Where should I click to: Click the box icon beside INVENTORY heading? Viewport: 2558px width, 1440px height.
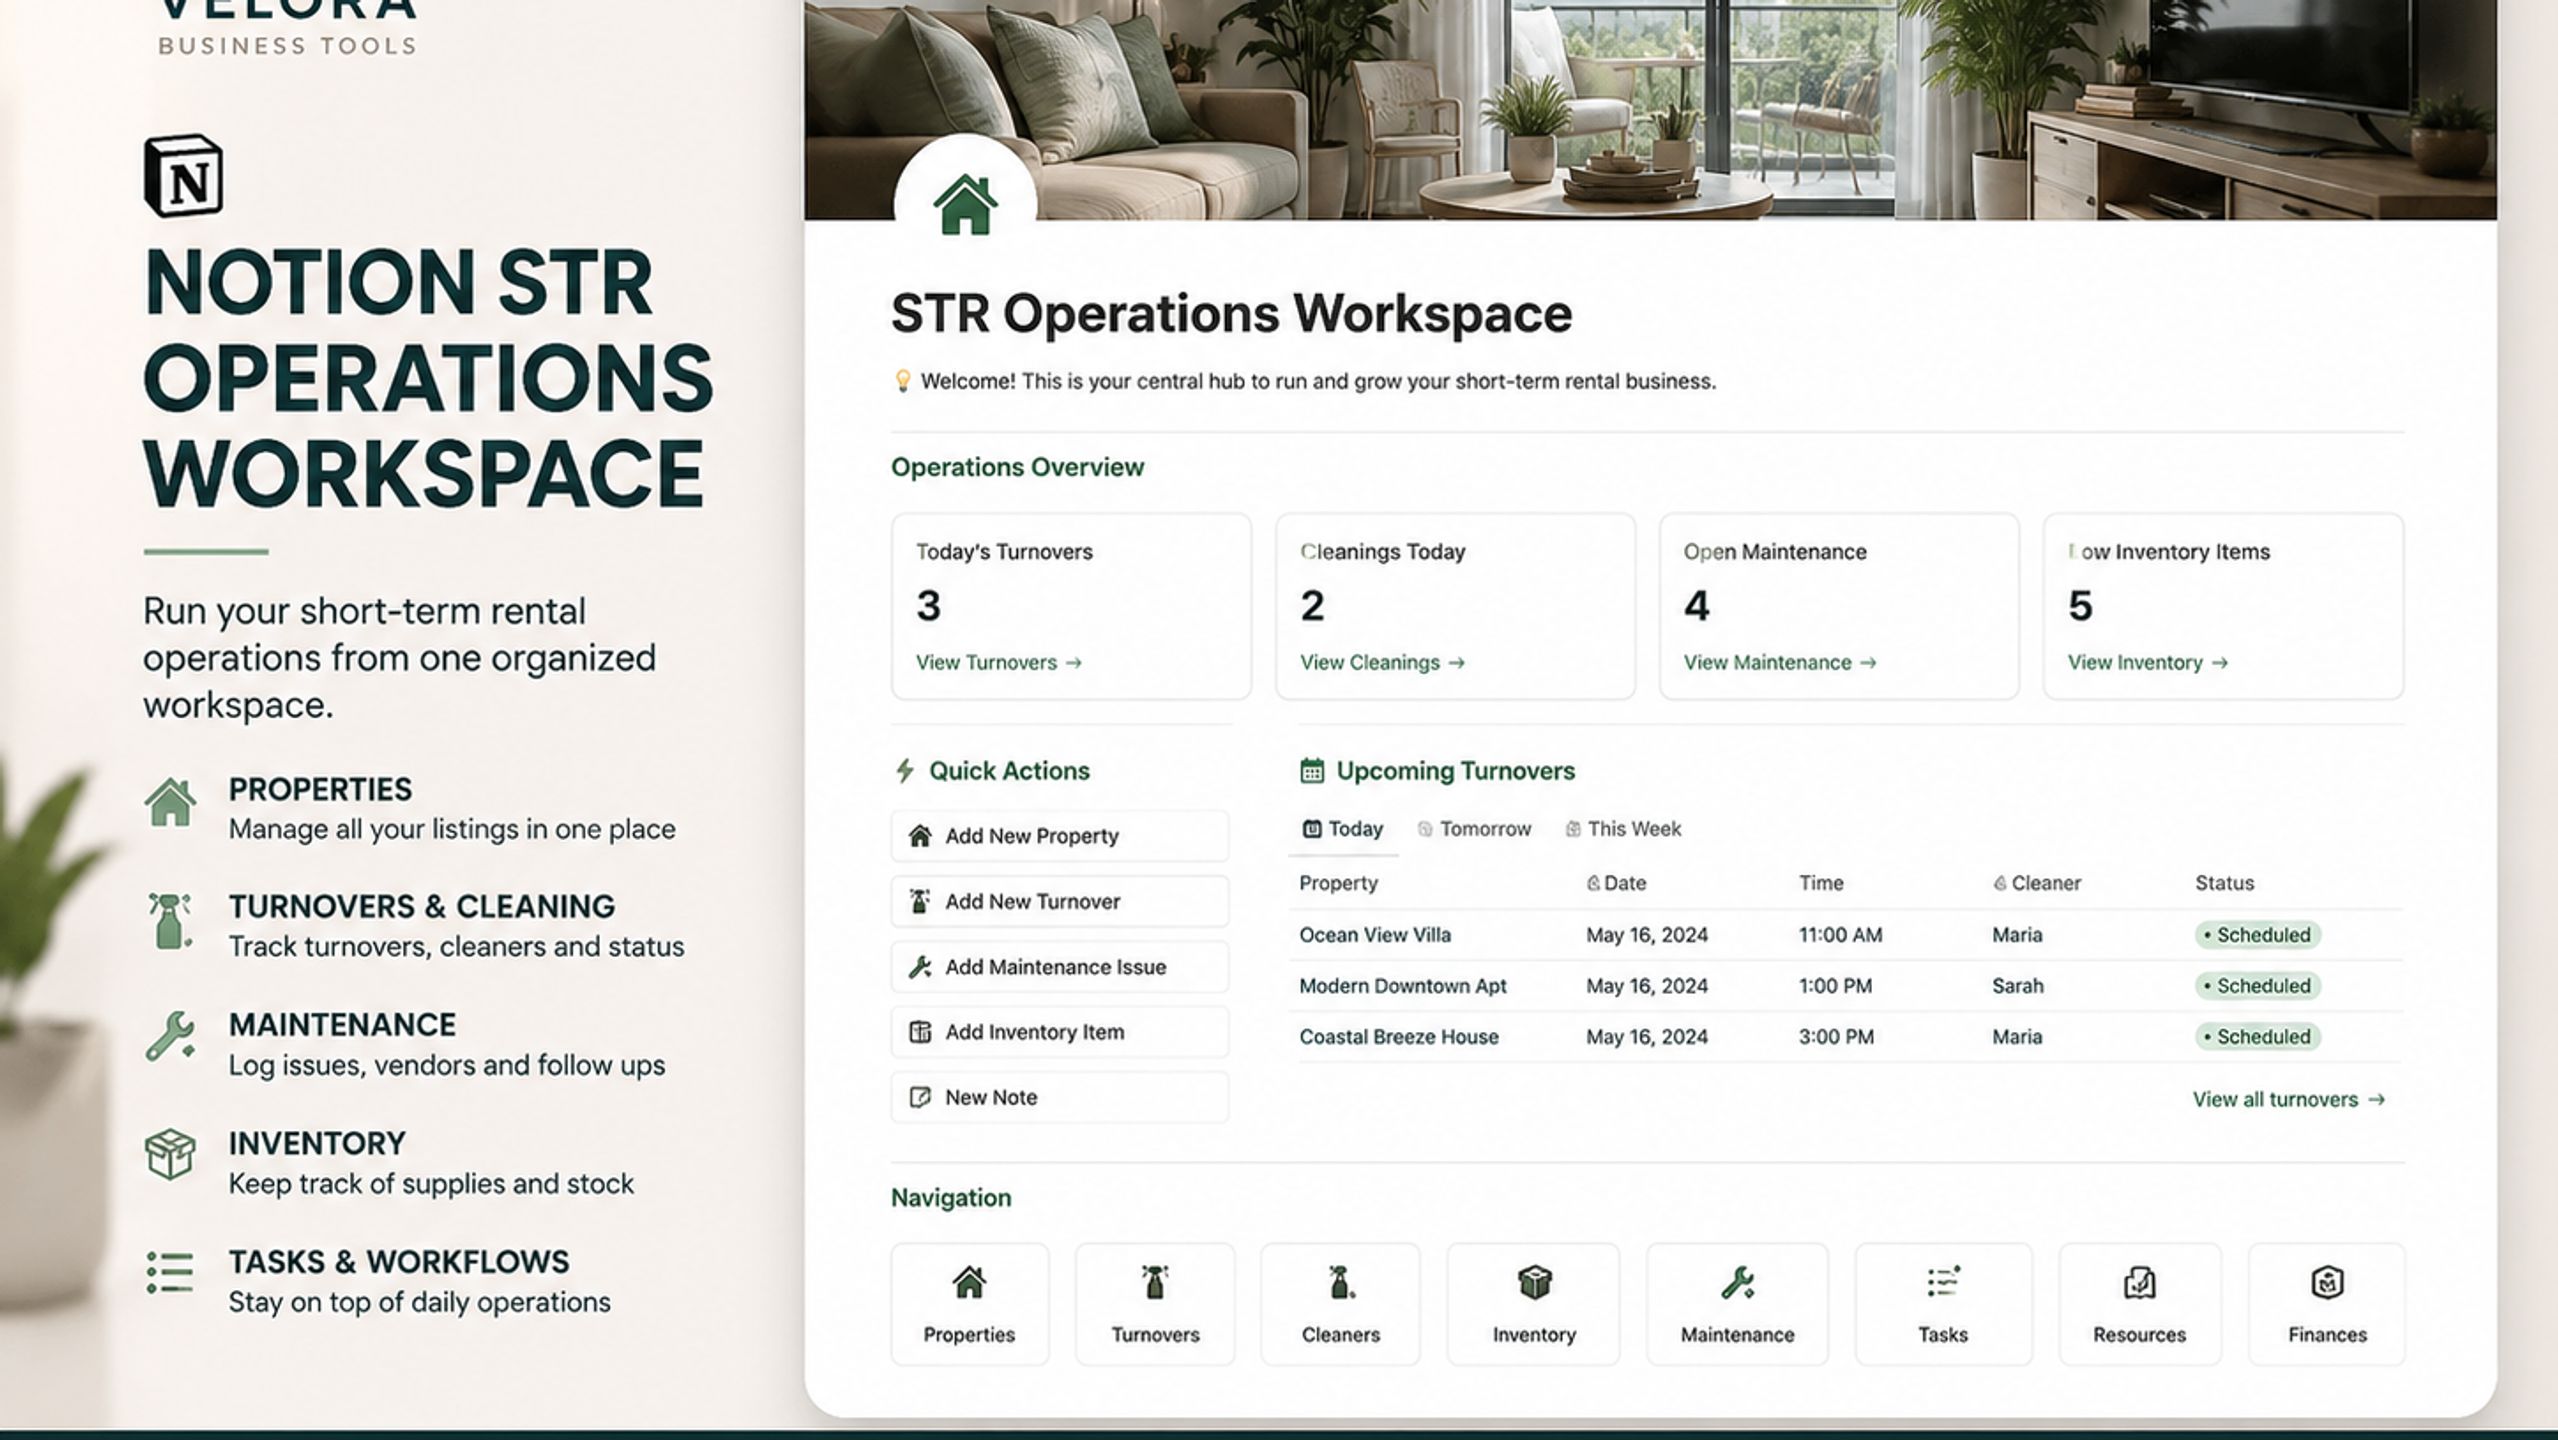tap(170, 1154)
